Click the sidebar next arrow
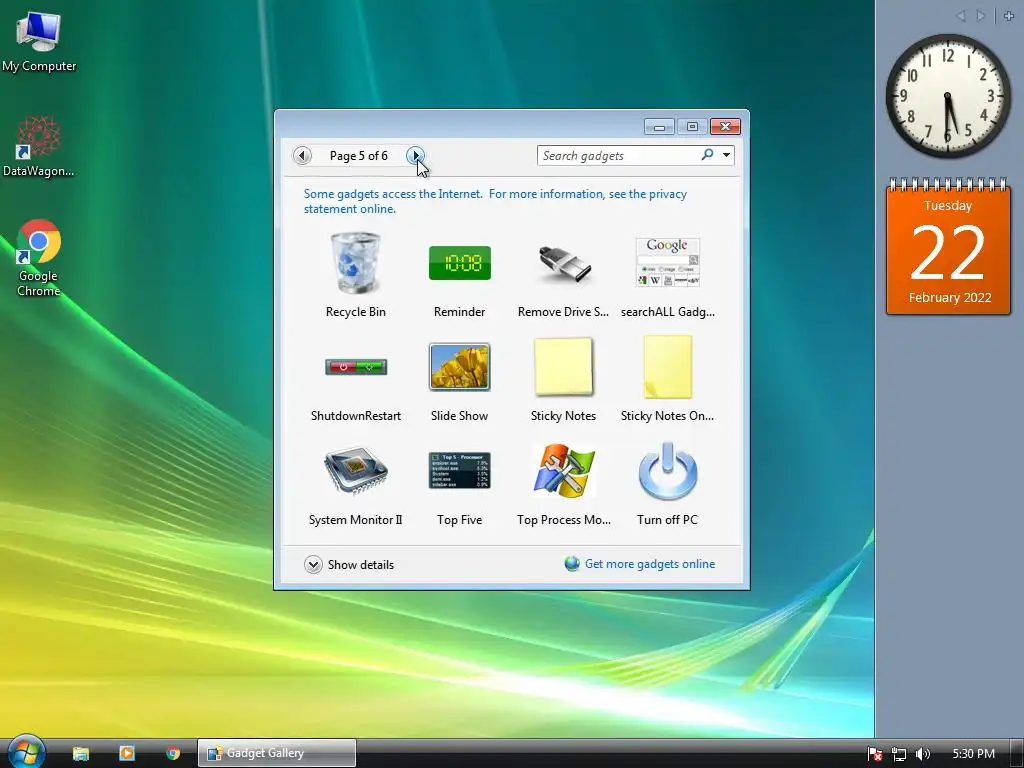 point(981,16)
